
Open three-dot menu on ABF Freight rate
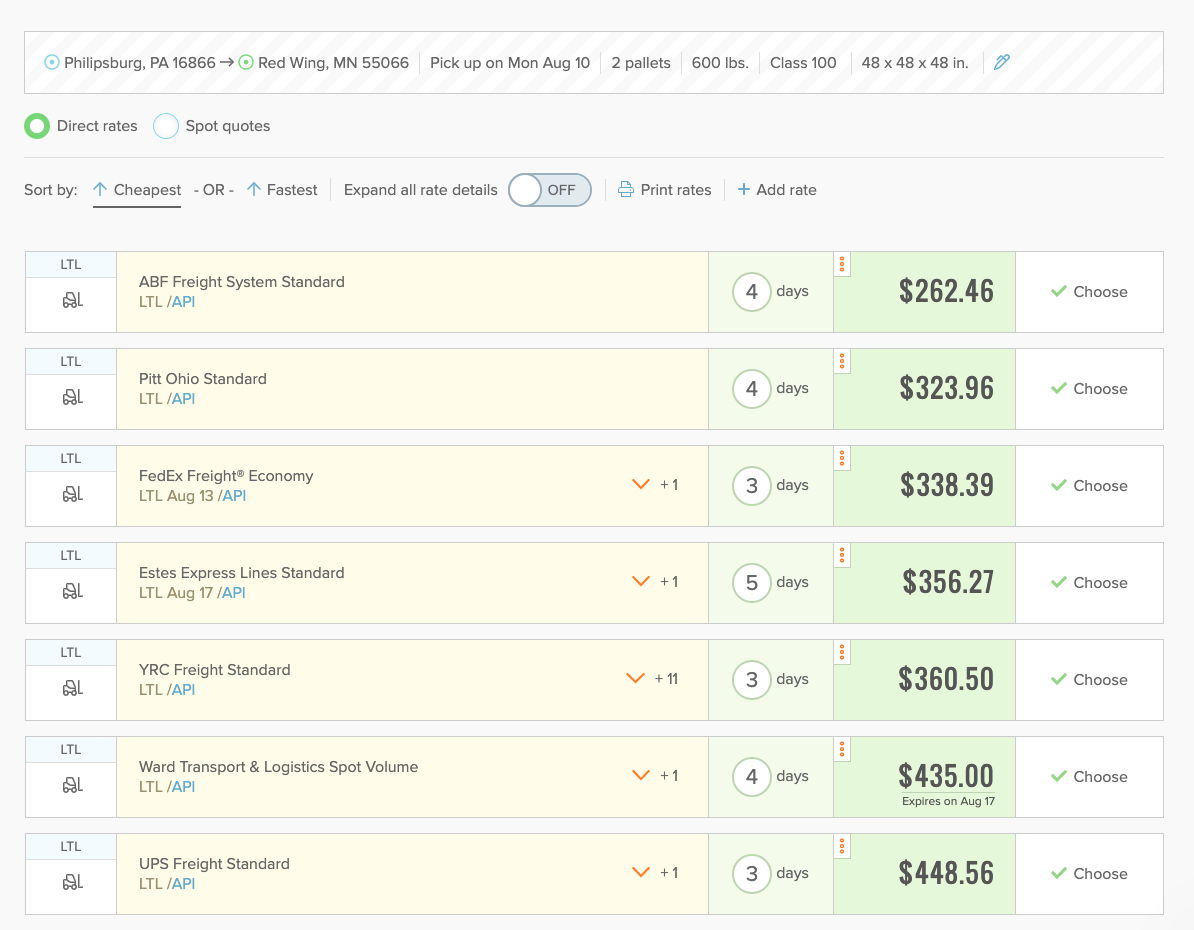point(842,264)
